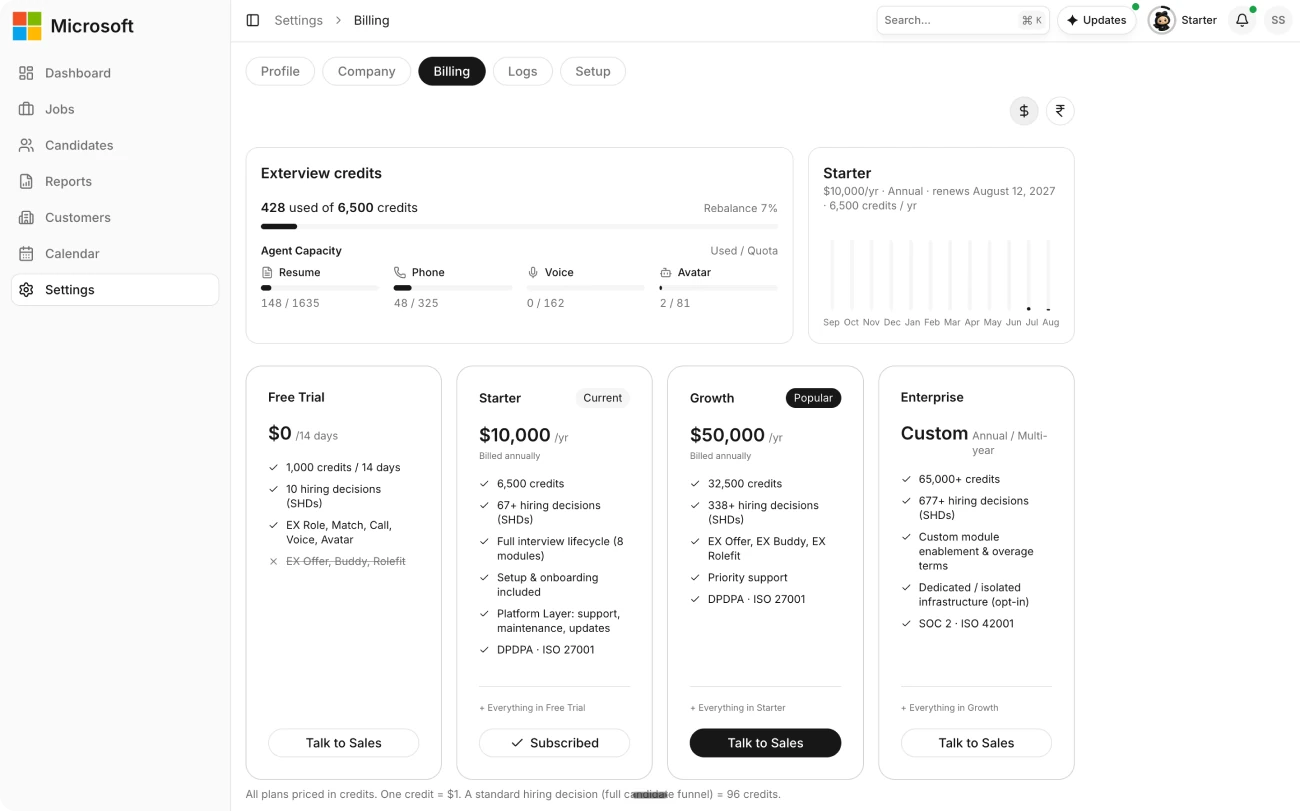This screenshot has height=811, width=1300.
Task: Click the Voice capacity bar
Action: (586, 288)
